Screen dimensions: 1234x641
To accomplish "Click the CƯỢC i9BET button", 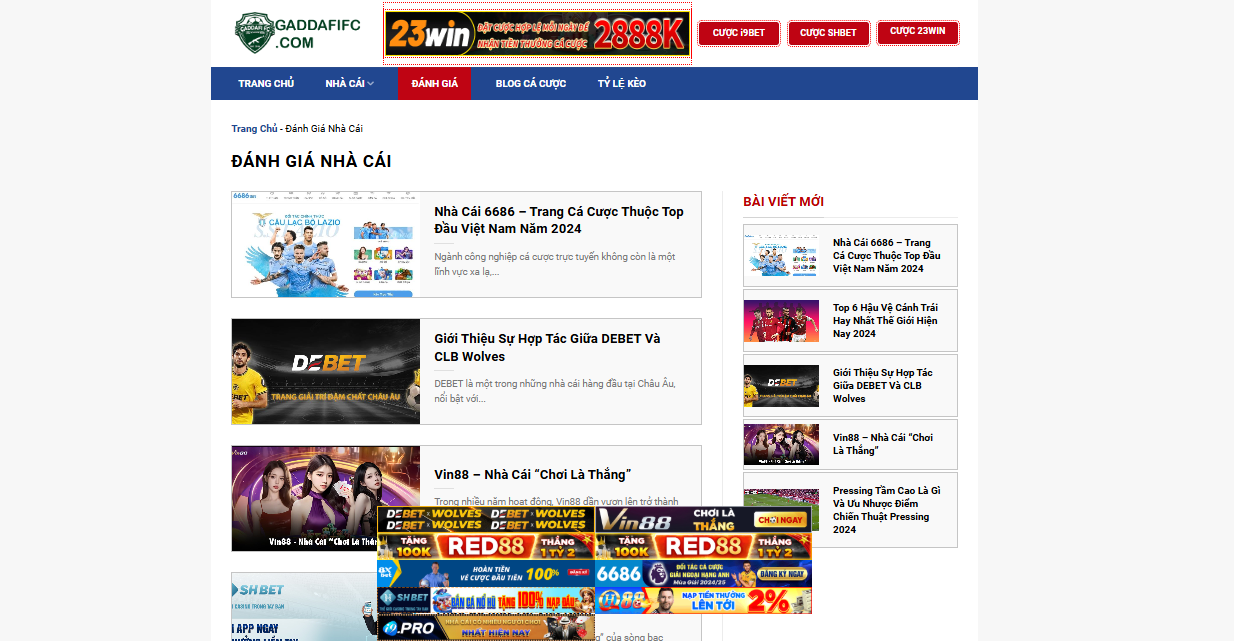I will click(x=739, y=33).
